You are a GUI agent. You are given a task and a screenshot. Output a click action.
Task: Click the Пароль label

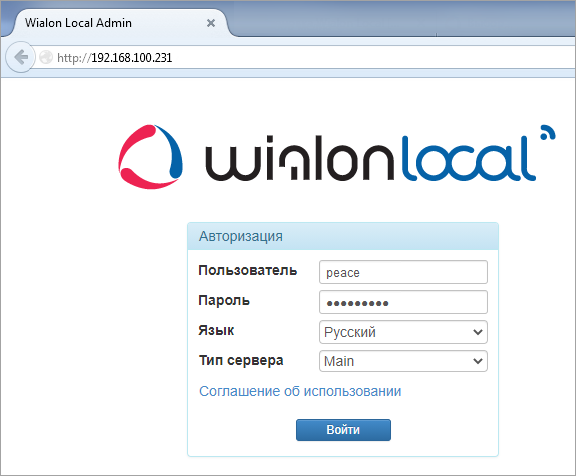(x=224, y=300)
